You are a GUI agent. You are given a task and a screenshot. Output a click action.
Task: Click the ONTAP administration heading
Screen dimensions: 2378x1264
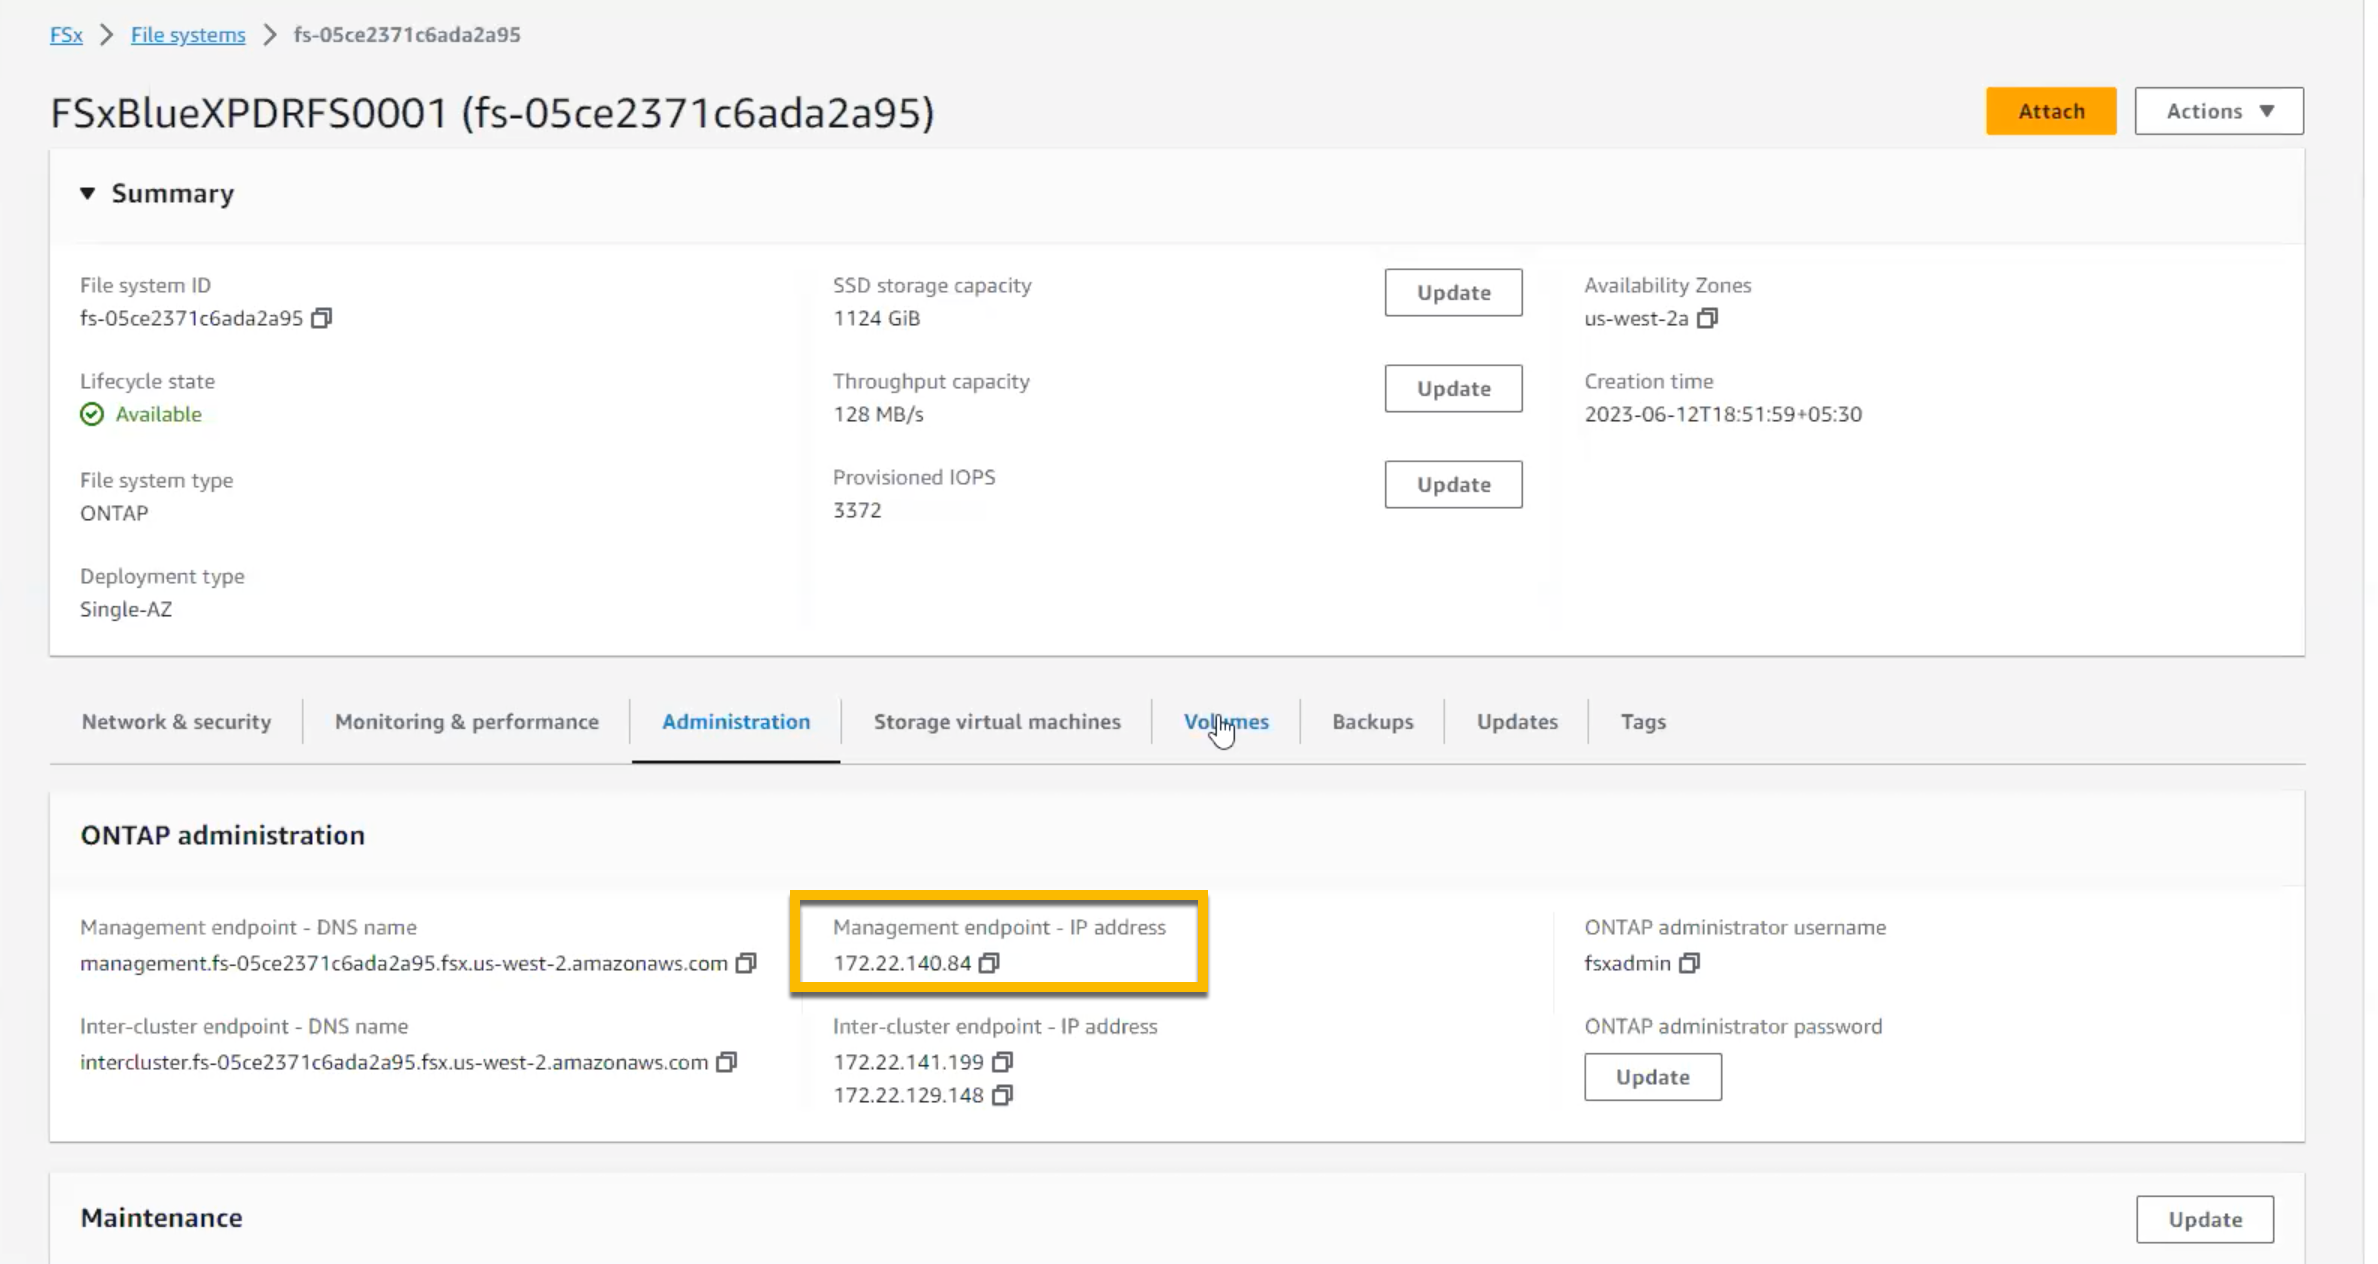coord(223,835)
